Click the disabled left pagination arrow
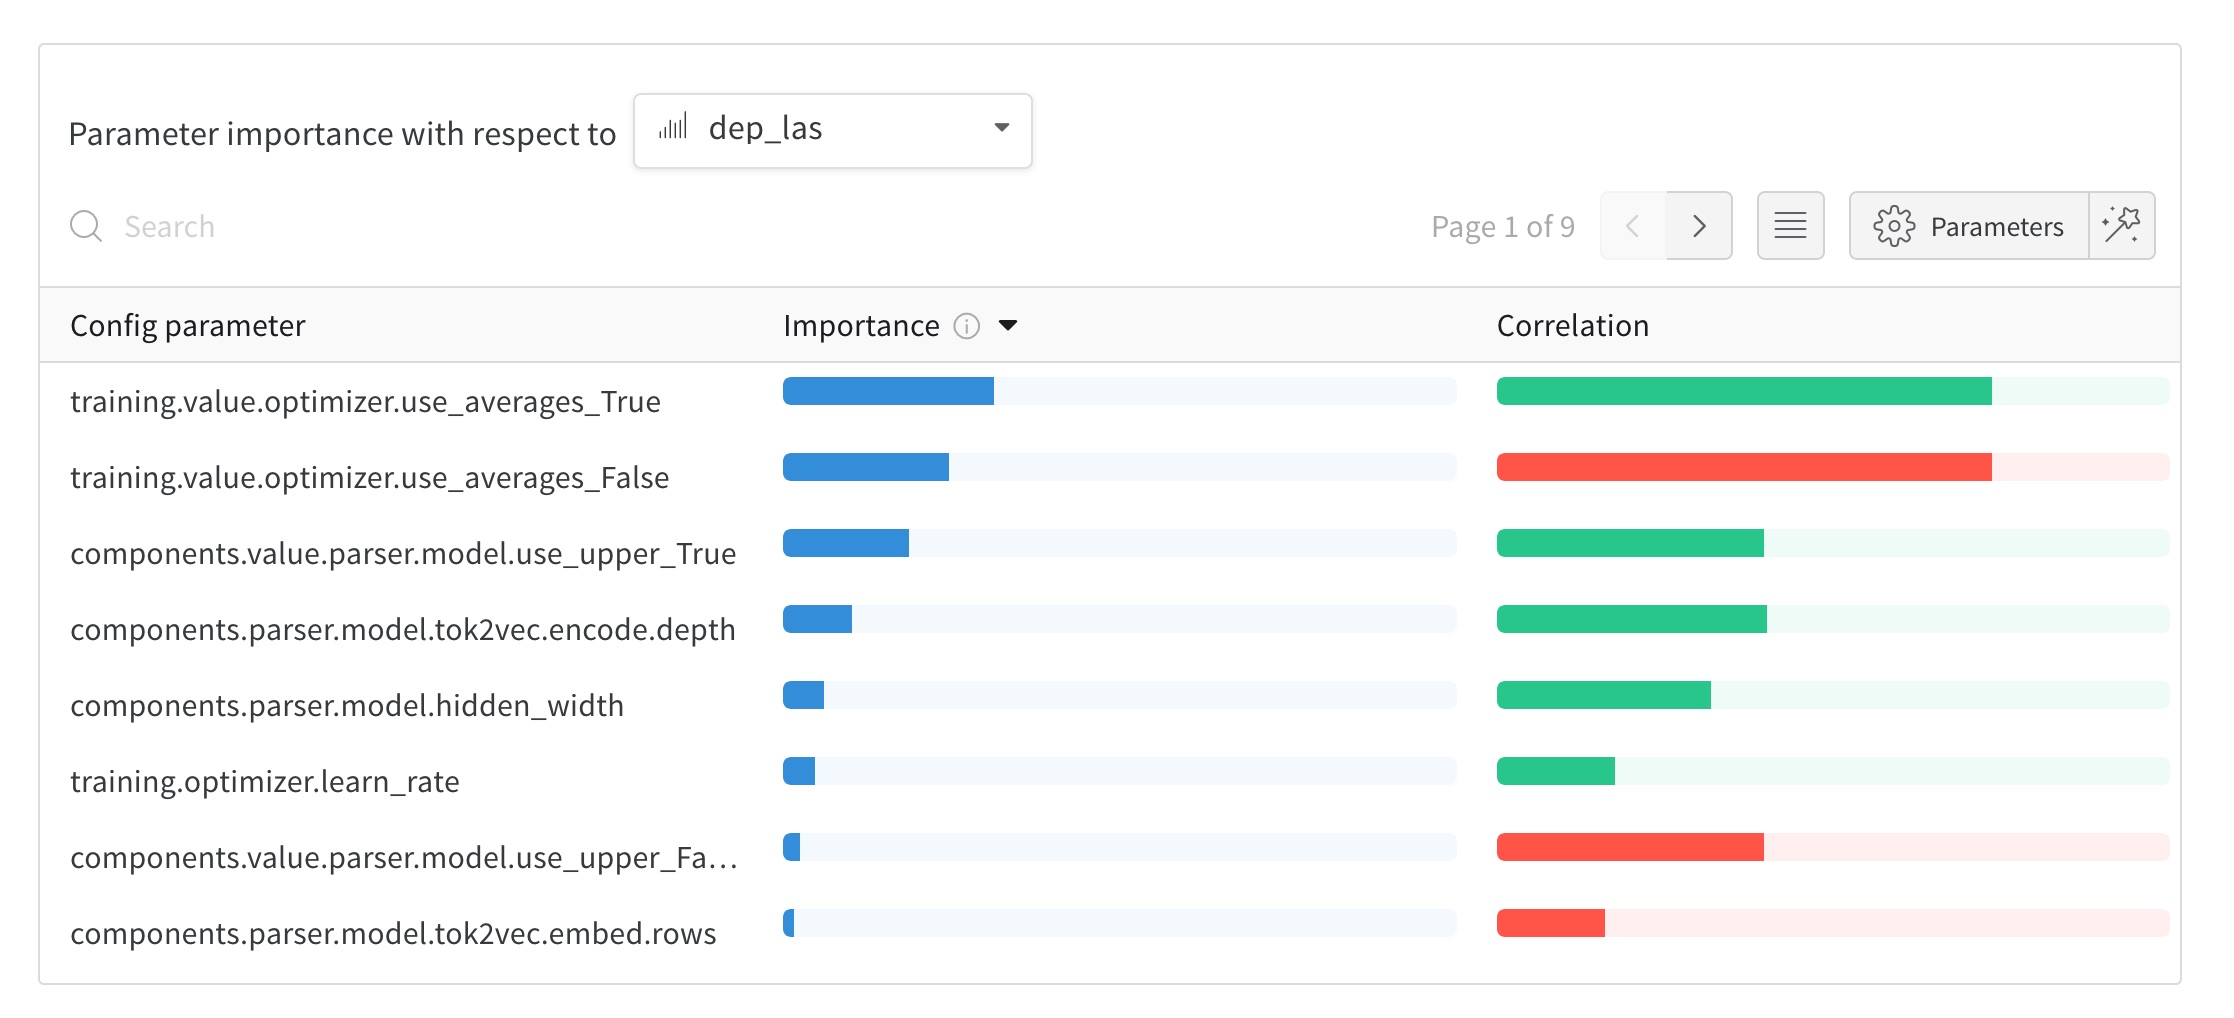This screenshot has width=2234, height=1018. [x=1633, y=226]
